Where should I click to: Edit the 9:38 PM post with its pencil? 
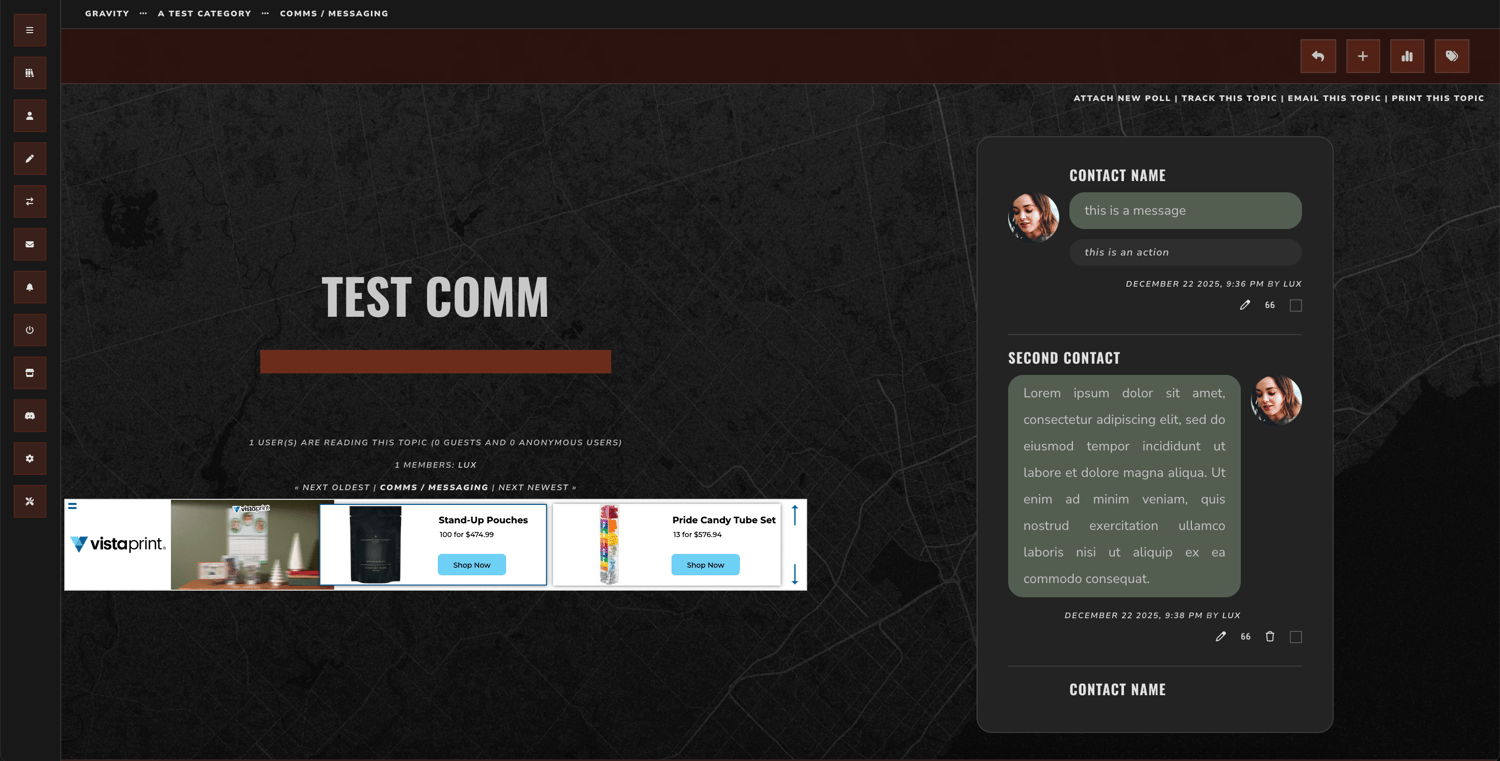(1221, 636)
